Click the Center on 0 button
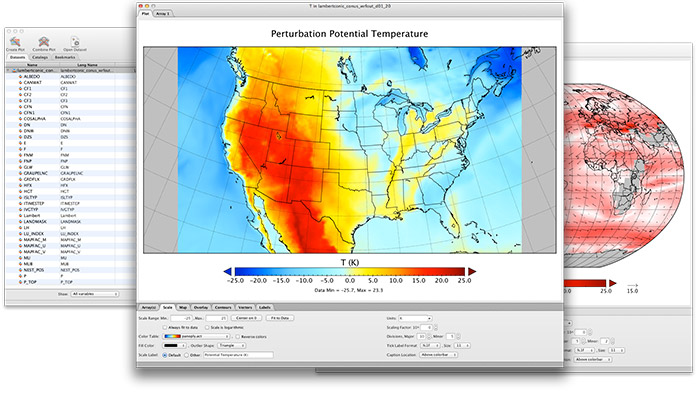The image size is (700, 394). [x=246, y=318]
